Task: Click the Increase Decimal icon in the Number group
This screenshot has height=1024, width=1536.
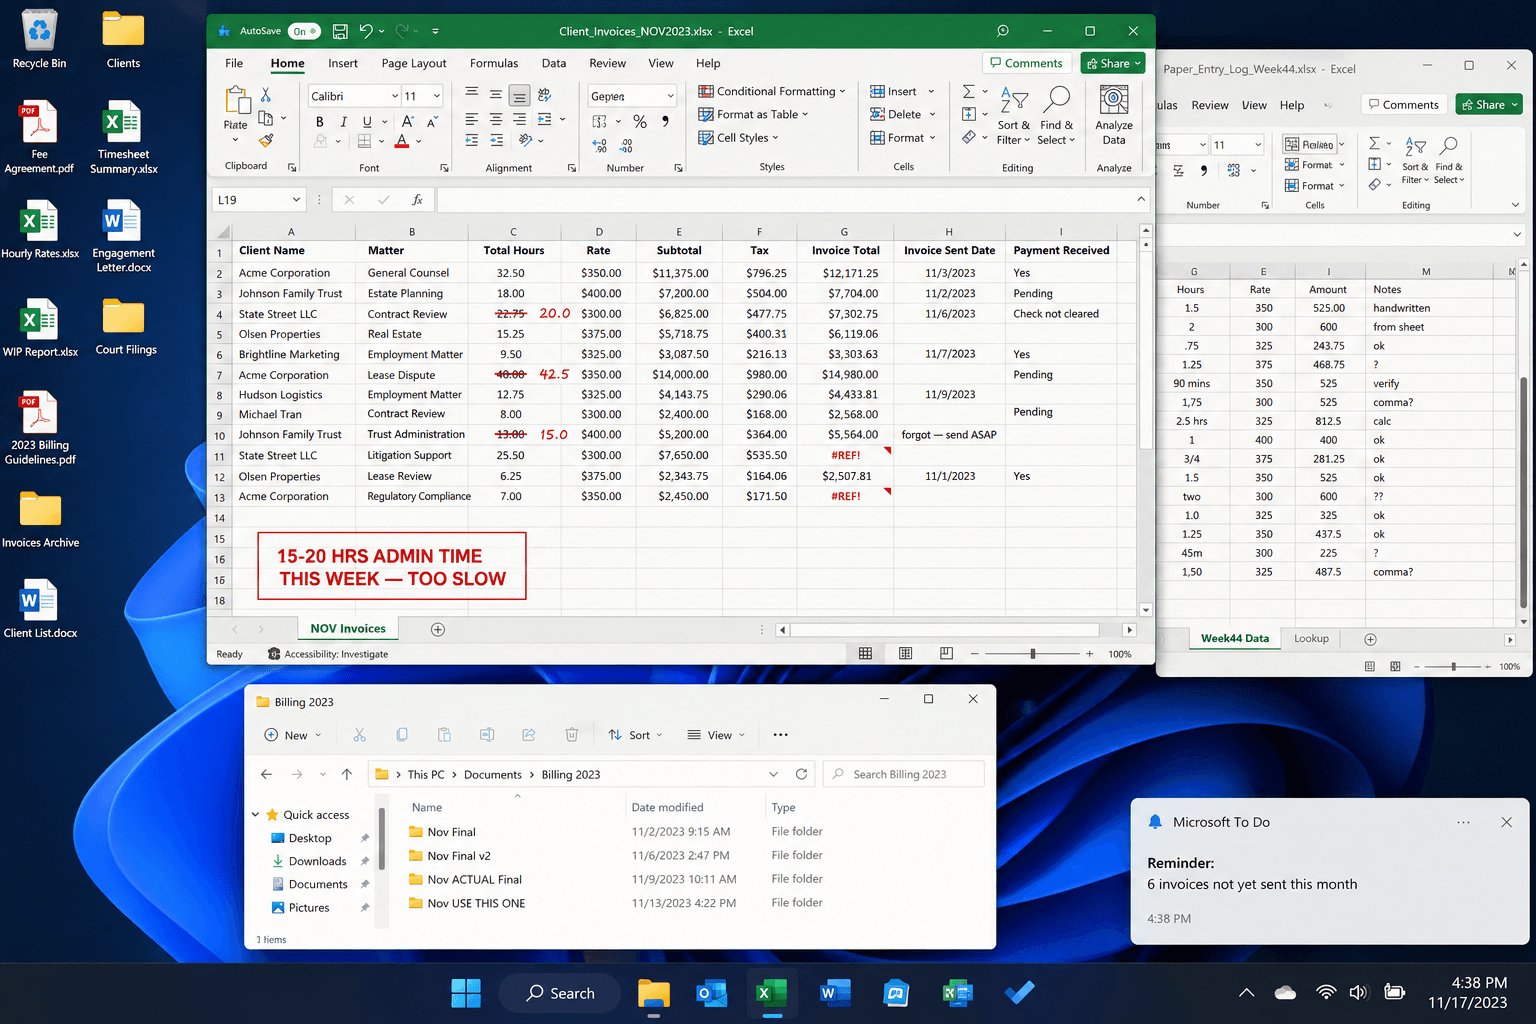Action: (x=599, y=146)
